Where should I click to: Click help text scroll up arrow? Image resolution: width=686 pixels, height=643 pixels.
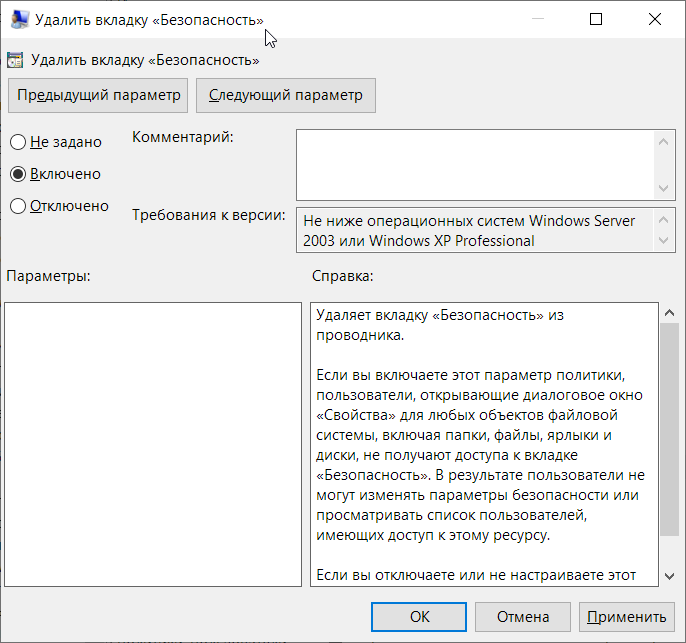point(669,312)
